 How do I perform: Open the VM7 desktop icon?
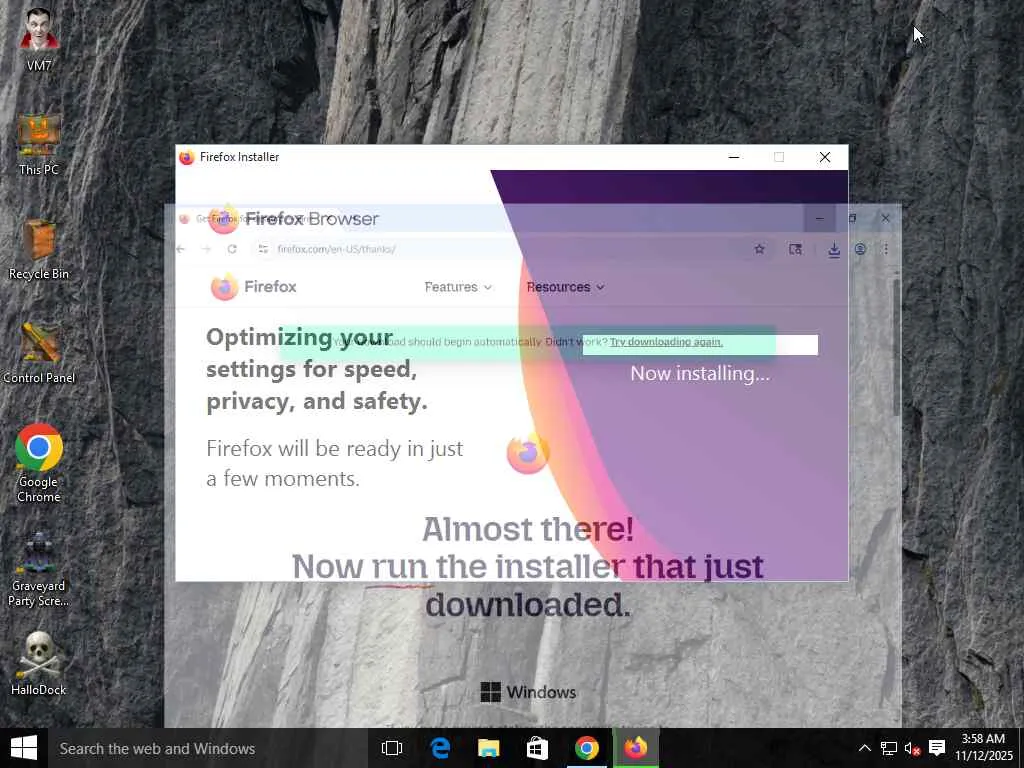coord(39,38)
